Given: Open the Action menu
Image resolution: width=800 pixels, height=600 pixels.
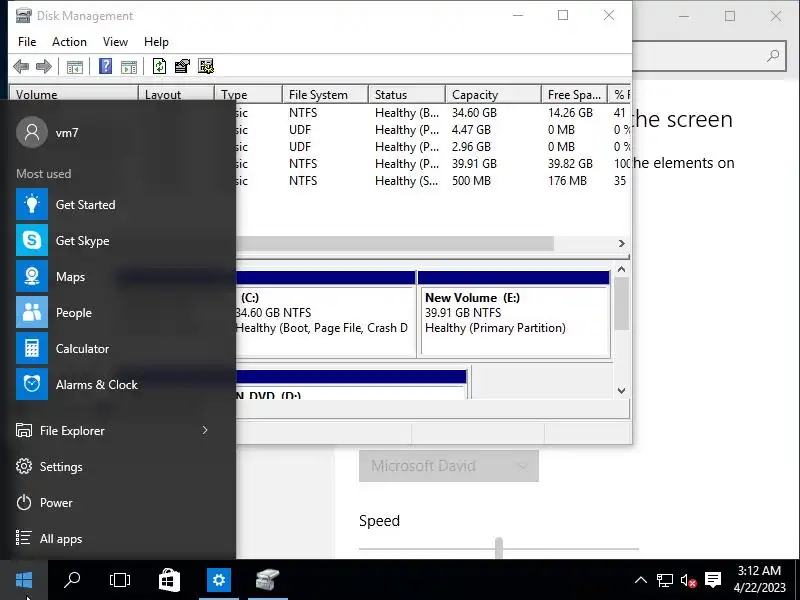Looking at the screenshot, I should pyautogui.click(x=69, y=42).
